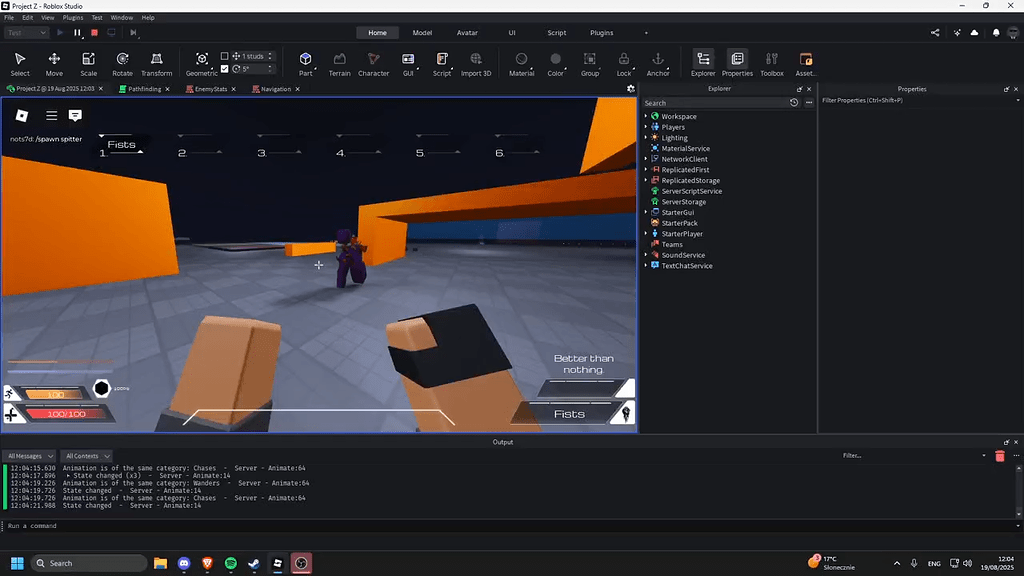
Task: Open the in-game chat icon
Action: 75,116
